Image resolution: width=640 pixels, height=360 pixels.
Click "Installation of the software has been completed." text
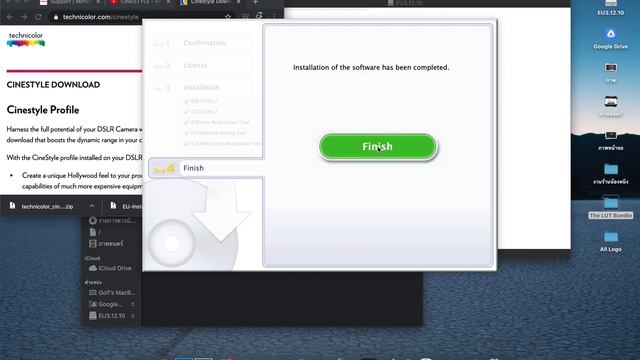pyautogui.click(x=371, y=67)
